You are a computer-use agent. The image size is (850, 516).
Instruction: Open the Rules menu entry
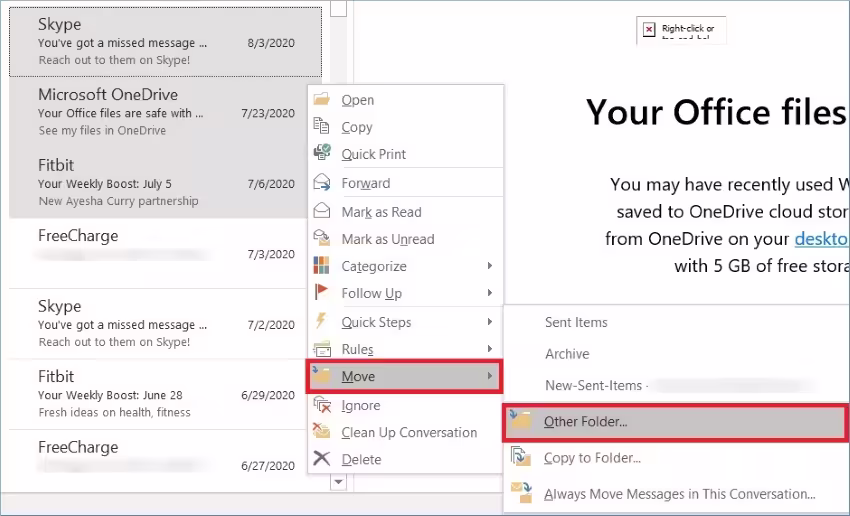point(405,349)
